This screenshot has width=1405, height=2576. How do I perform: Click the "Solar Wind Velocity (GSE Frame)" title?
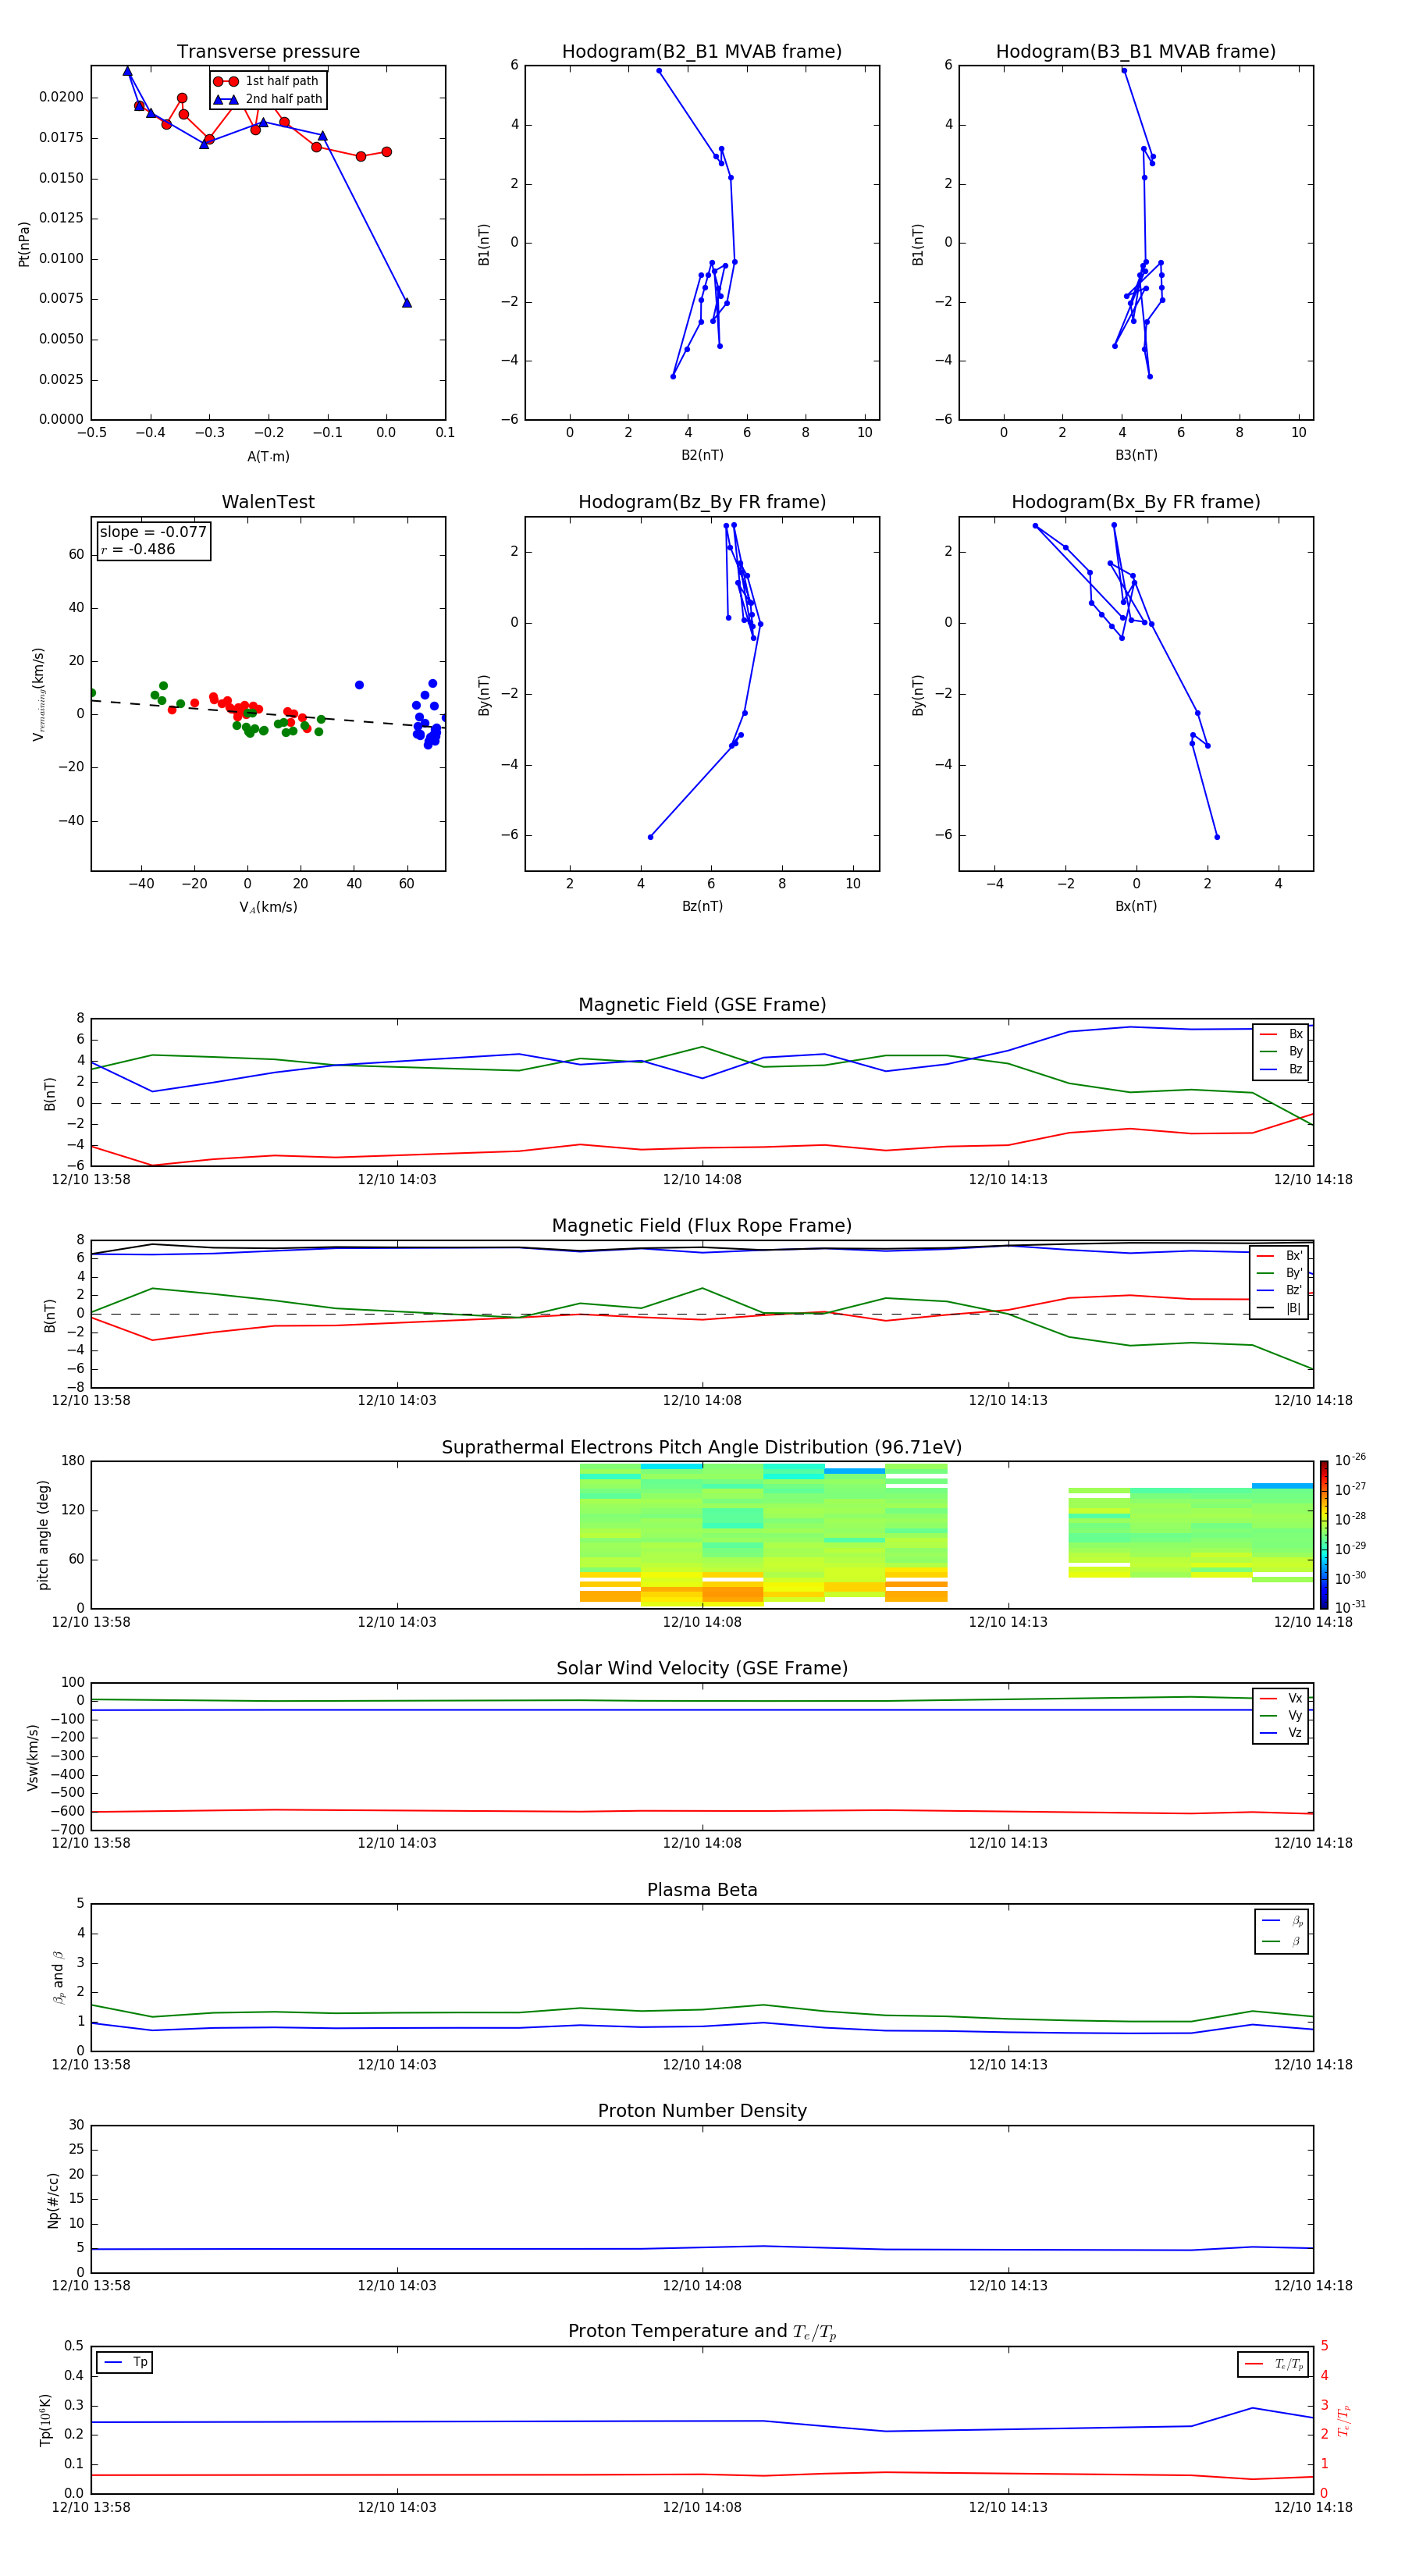(702, 1669)
